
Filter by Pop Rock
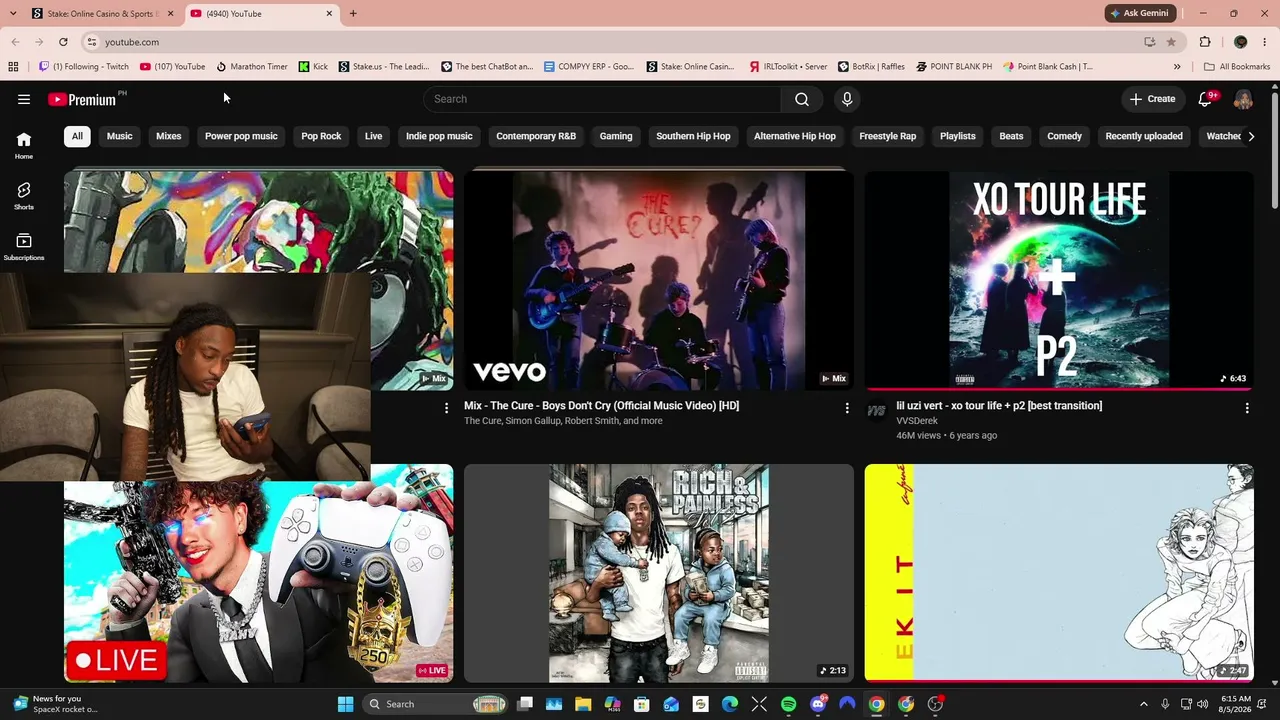(321, 136)
